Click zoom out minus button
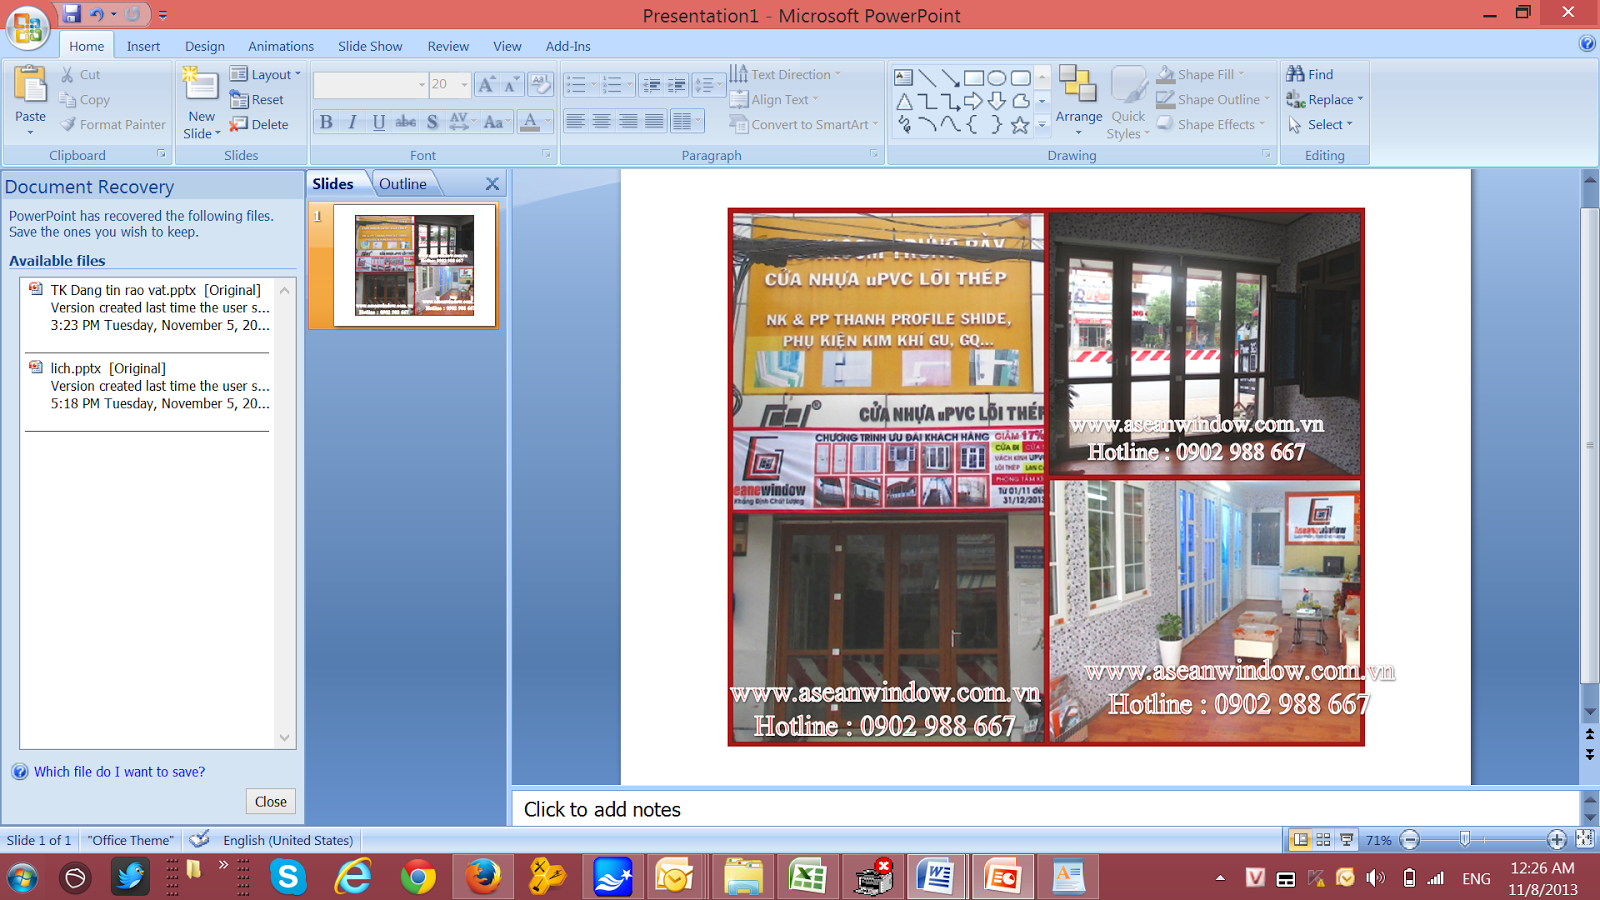The width and height of the screenshot is (1600, 900). [1410, 840]
